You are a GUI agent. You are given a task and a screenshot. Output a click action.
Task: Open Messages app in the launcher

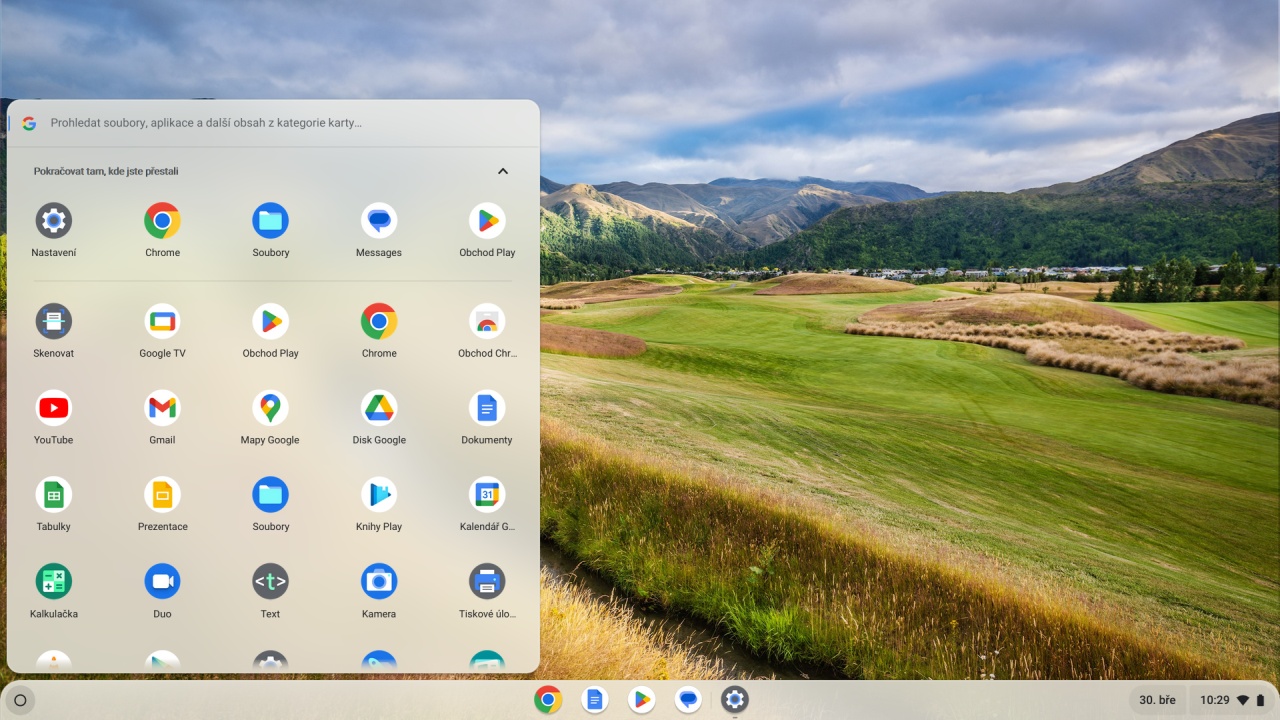point(379,231)
